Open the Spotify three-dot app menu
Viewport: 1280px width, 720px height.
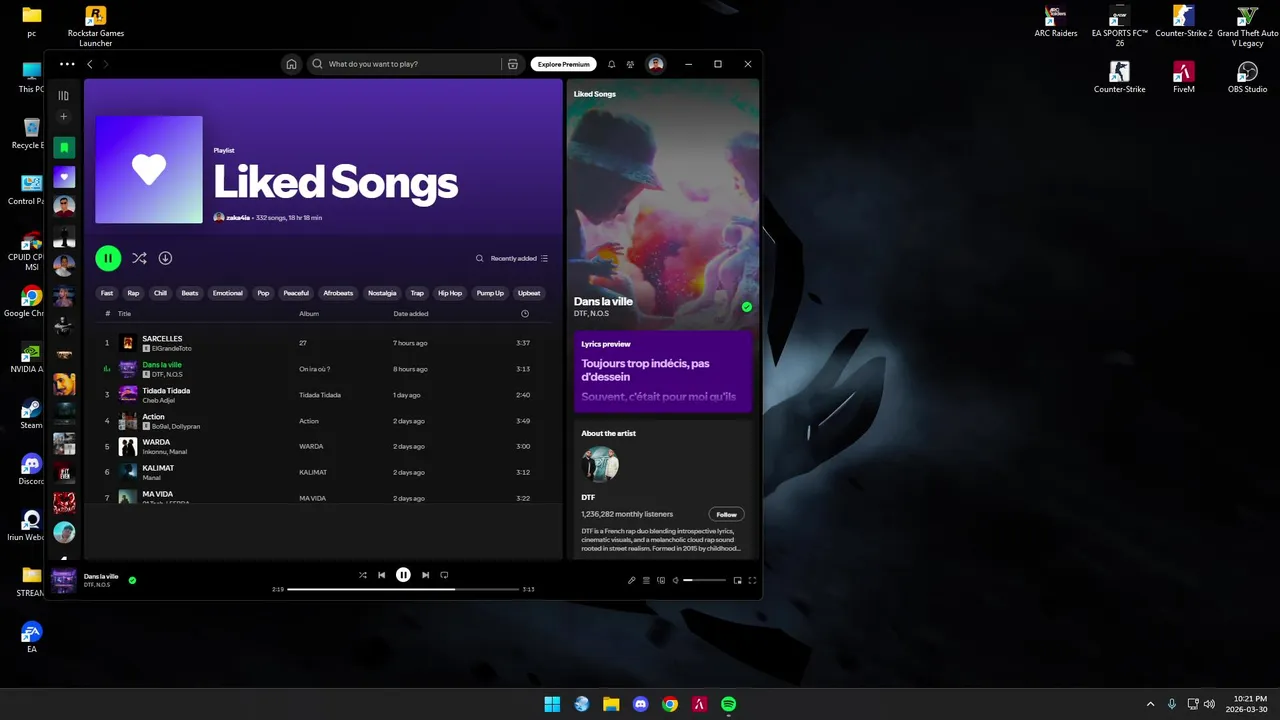(67, 64)
